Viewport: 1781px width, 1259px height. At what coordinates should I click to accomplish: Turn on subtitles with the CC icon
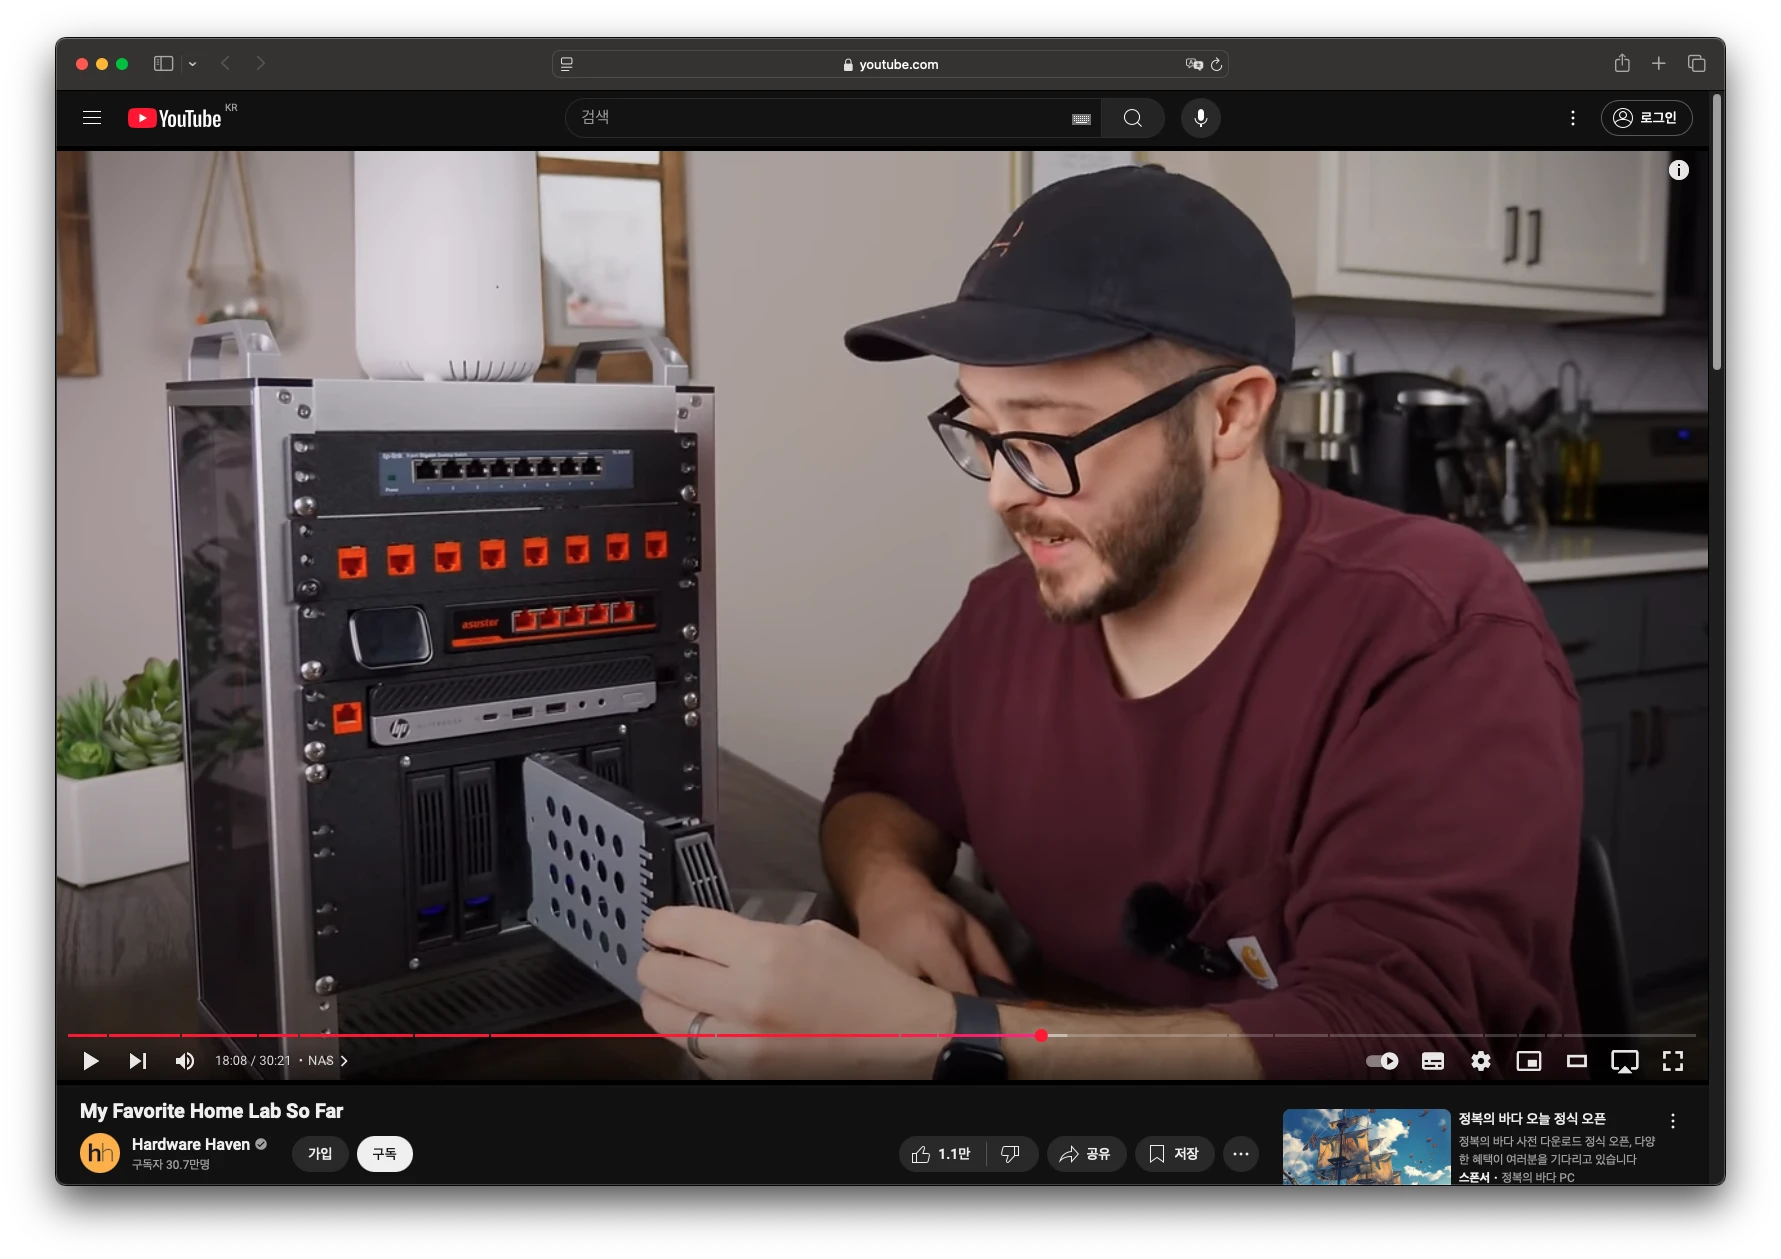[x=1432, y=1061]
